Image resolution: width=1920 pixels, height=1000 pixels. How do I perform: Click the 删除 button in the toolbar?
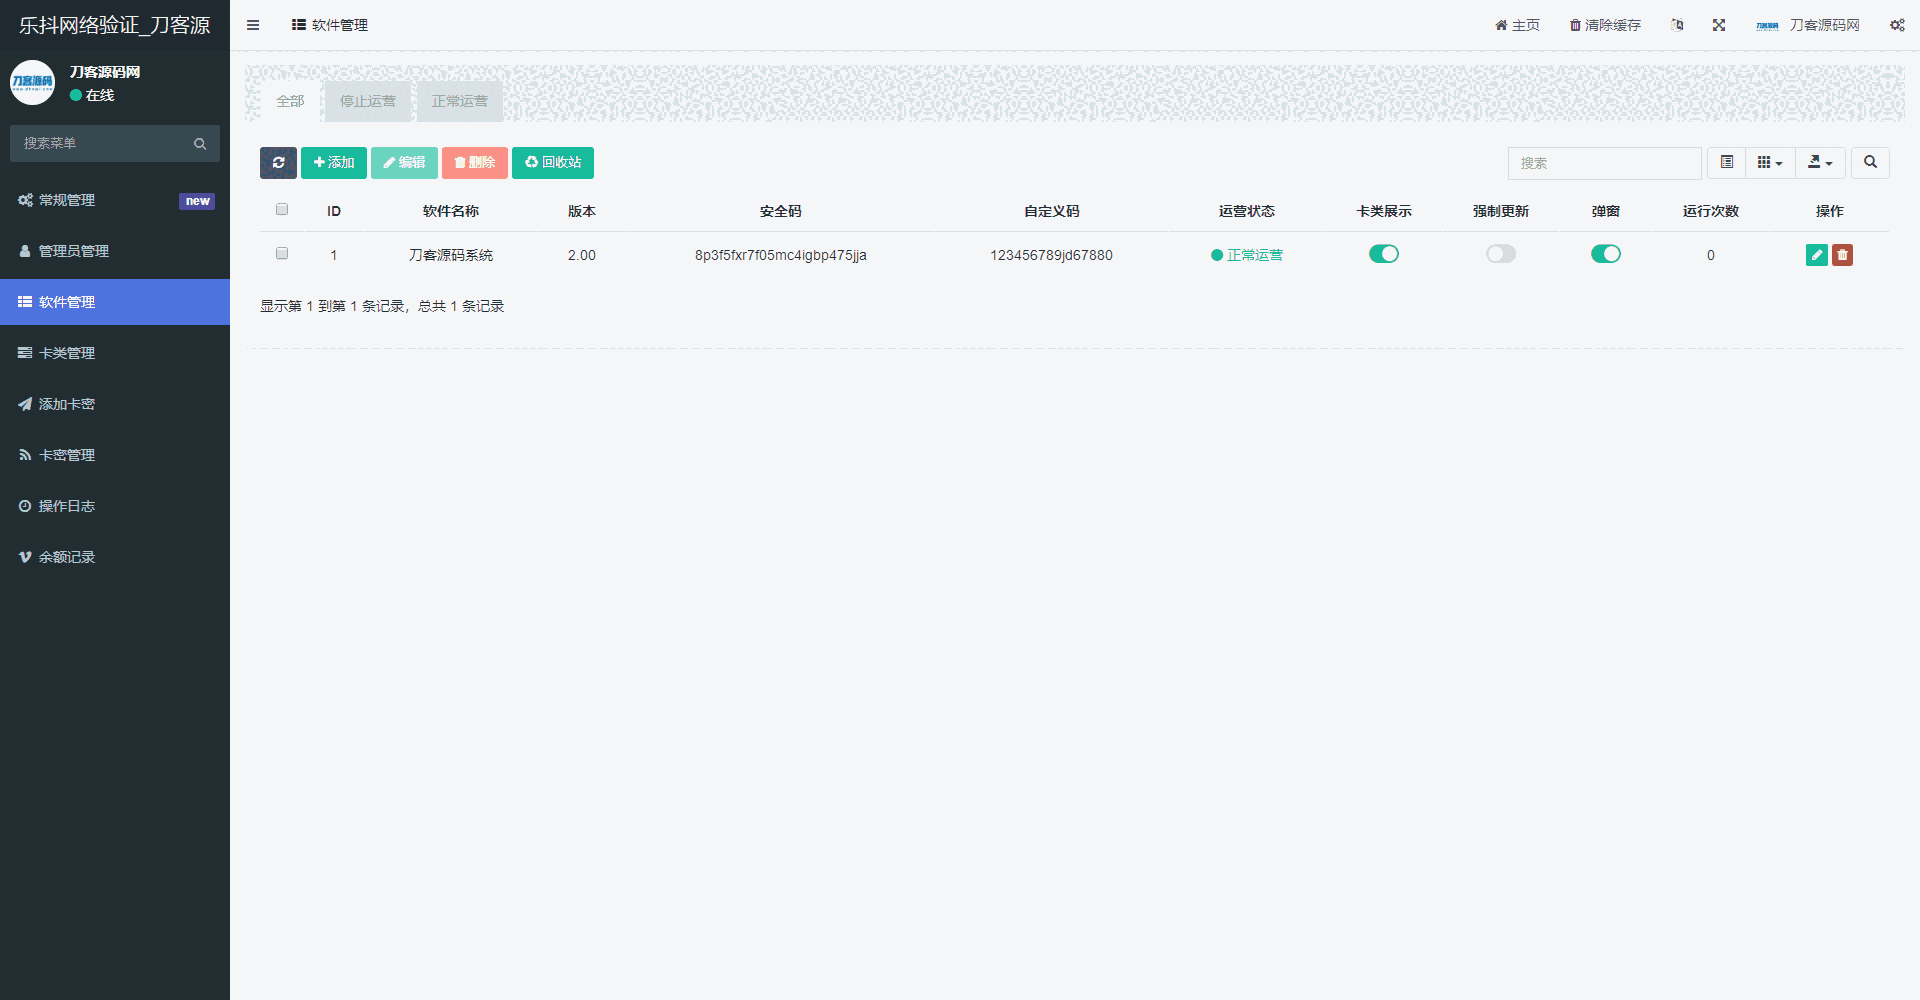[475, 163]
